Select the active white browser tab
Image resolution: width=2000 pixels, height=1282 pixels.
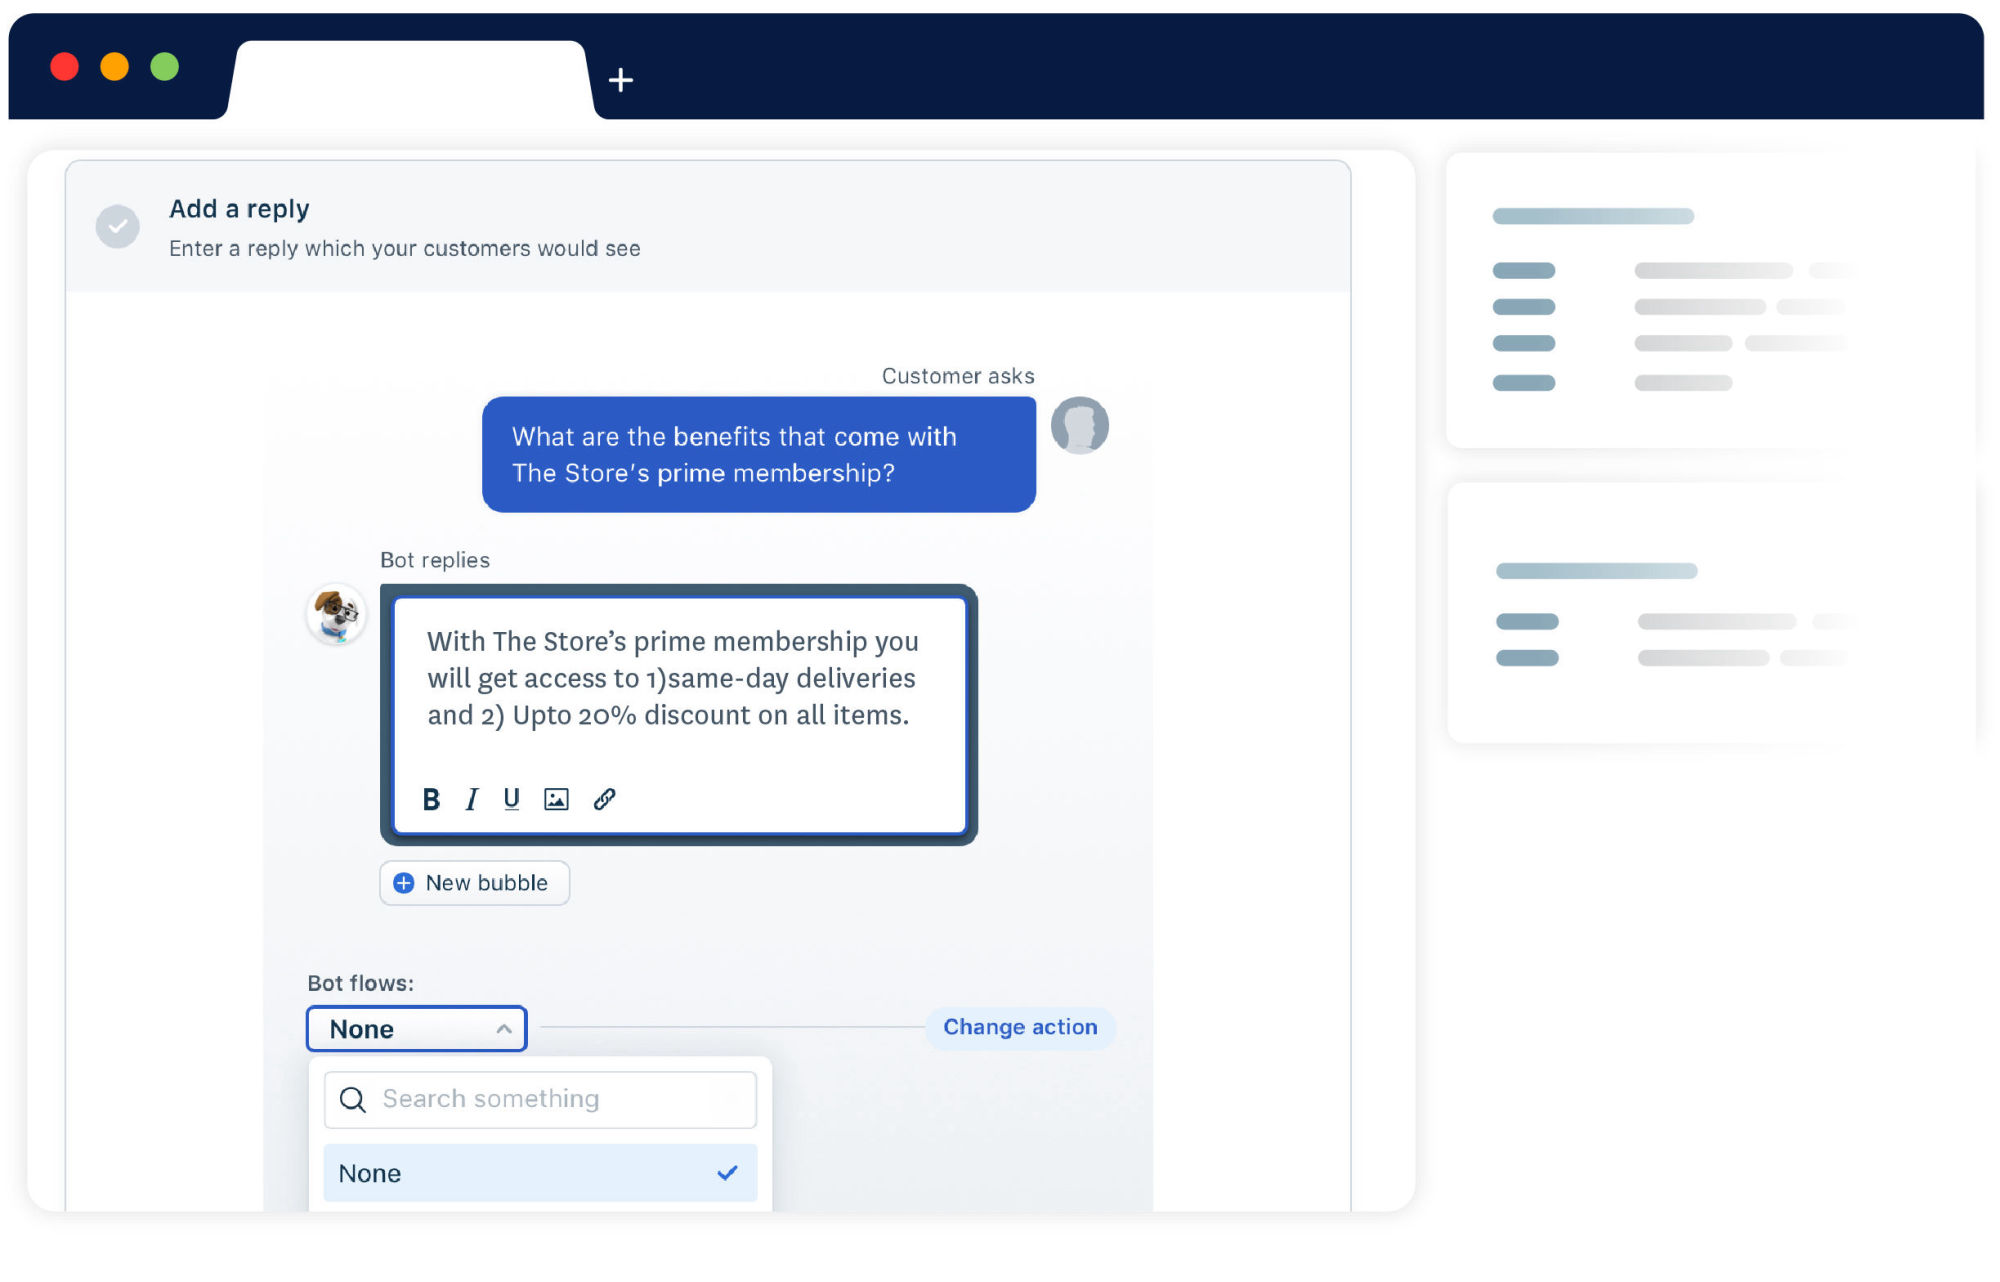[x=410, y=80]
